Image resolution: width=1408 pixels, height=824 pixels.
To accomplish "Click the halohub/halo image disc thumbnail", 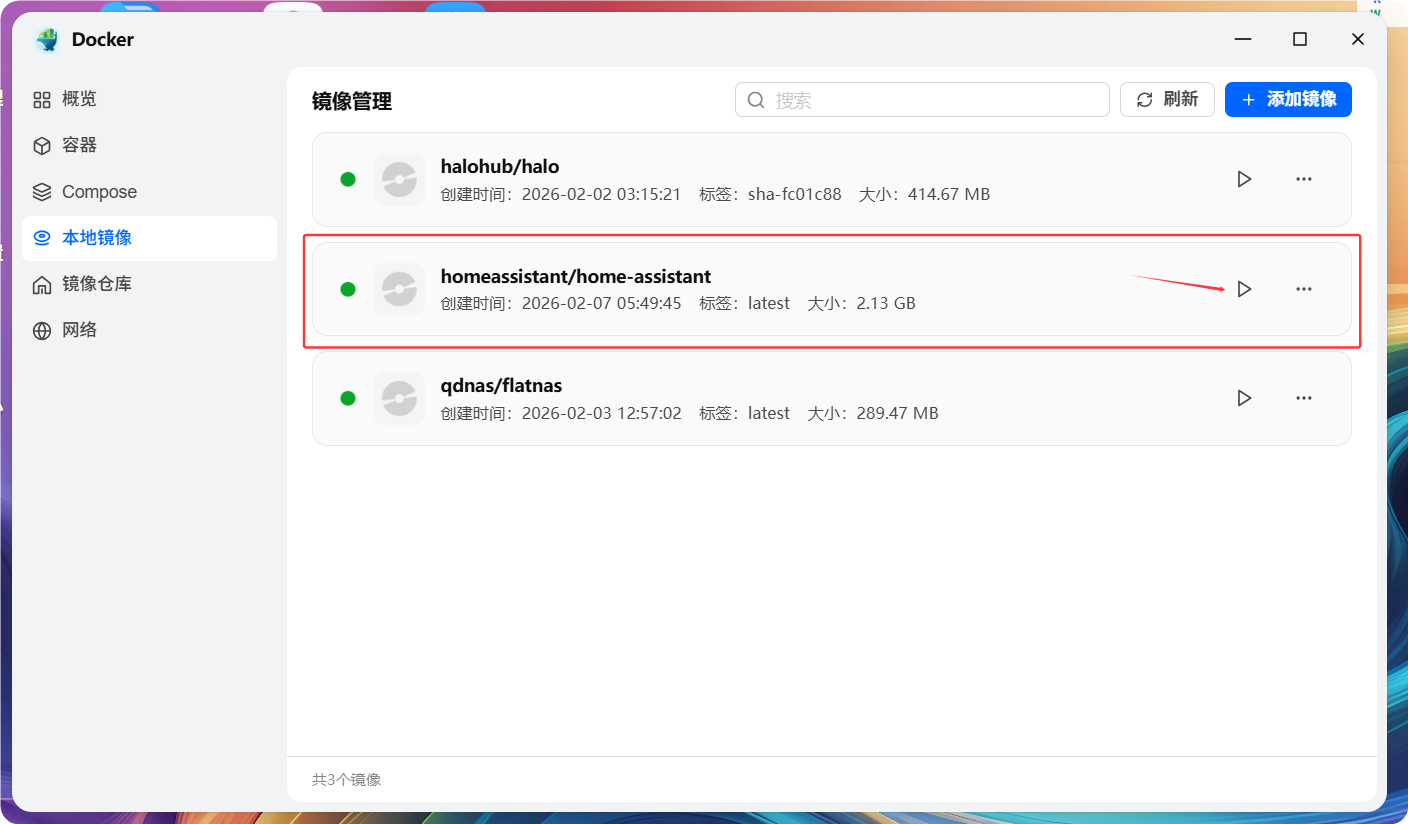I will pyautogui.click(x=399, y=179).
